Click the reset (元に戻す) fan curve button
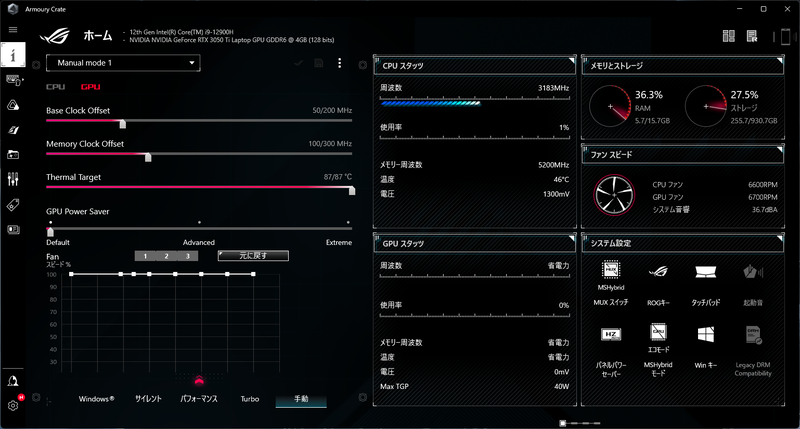This screenshot has width=800, height=429. (253, 256)
